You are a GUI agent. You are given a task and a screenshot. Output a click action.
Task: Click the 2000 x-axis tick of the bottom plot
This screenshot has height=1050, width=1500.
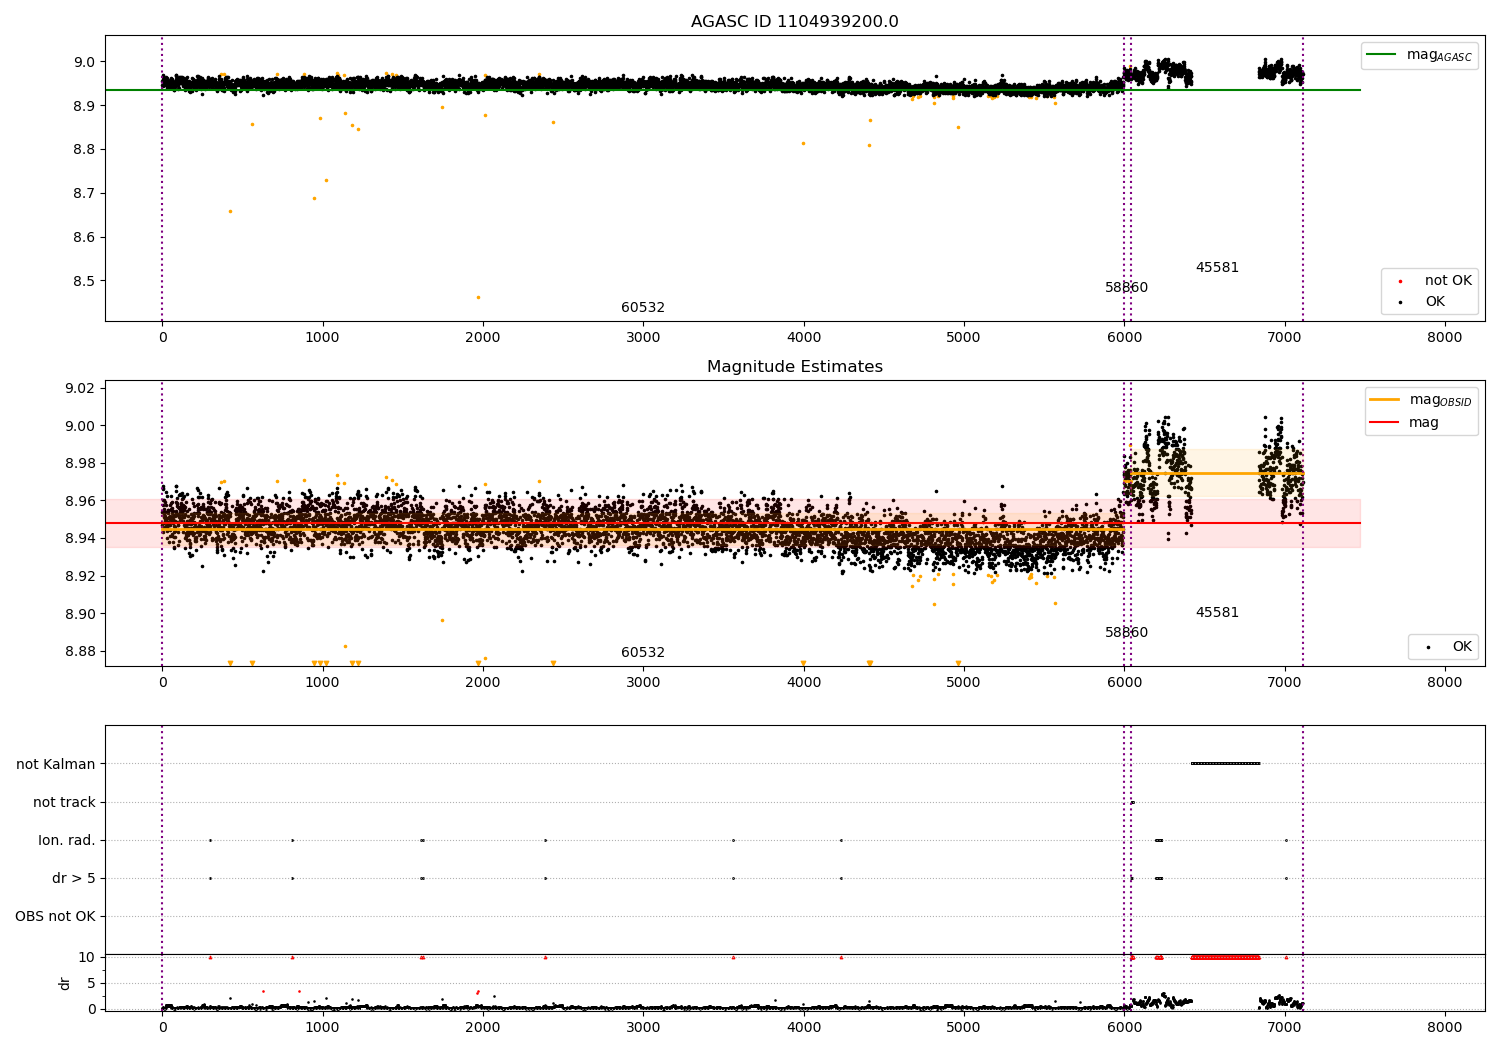tap(483, 1027)
